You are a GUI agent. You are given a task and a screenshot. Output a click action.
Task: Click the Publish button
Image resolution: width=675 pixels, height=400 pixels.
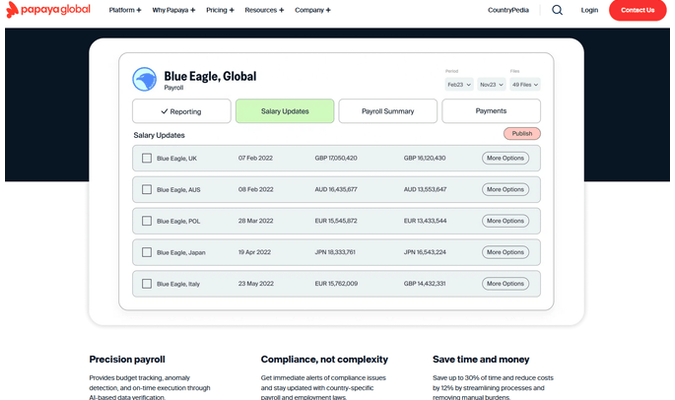tap(522, 133)
